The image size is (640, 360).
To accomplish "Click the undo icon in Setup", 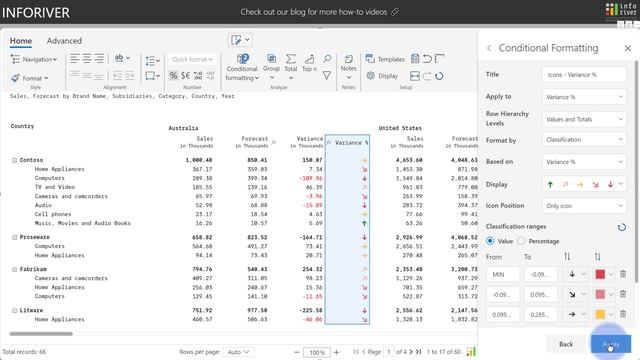I will 427,59.
